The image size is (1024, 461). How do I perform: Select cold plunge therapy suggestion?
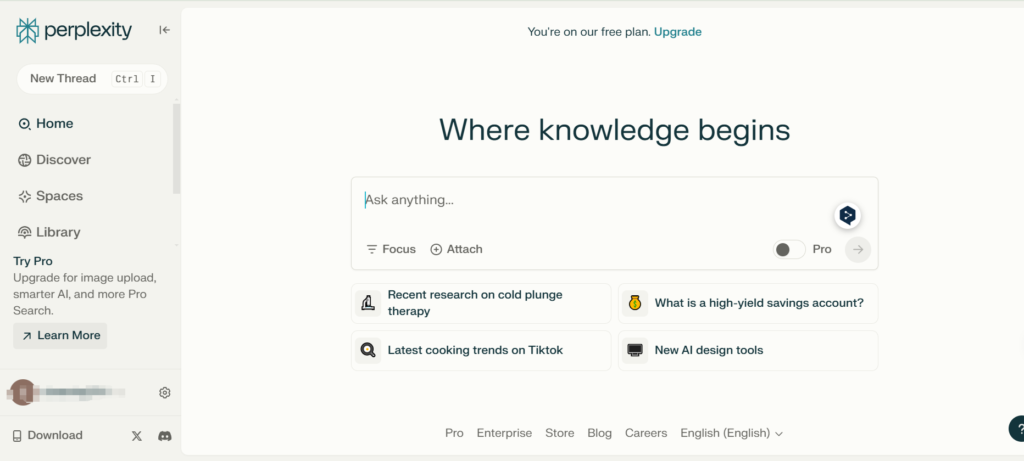click(481, 304)
